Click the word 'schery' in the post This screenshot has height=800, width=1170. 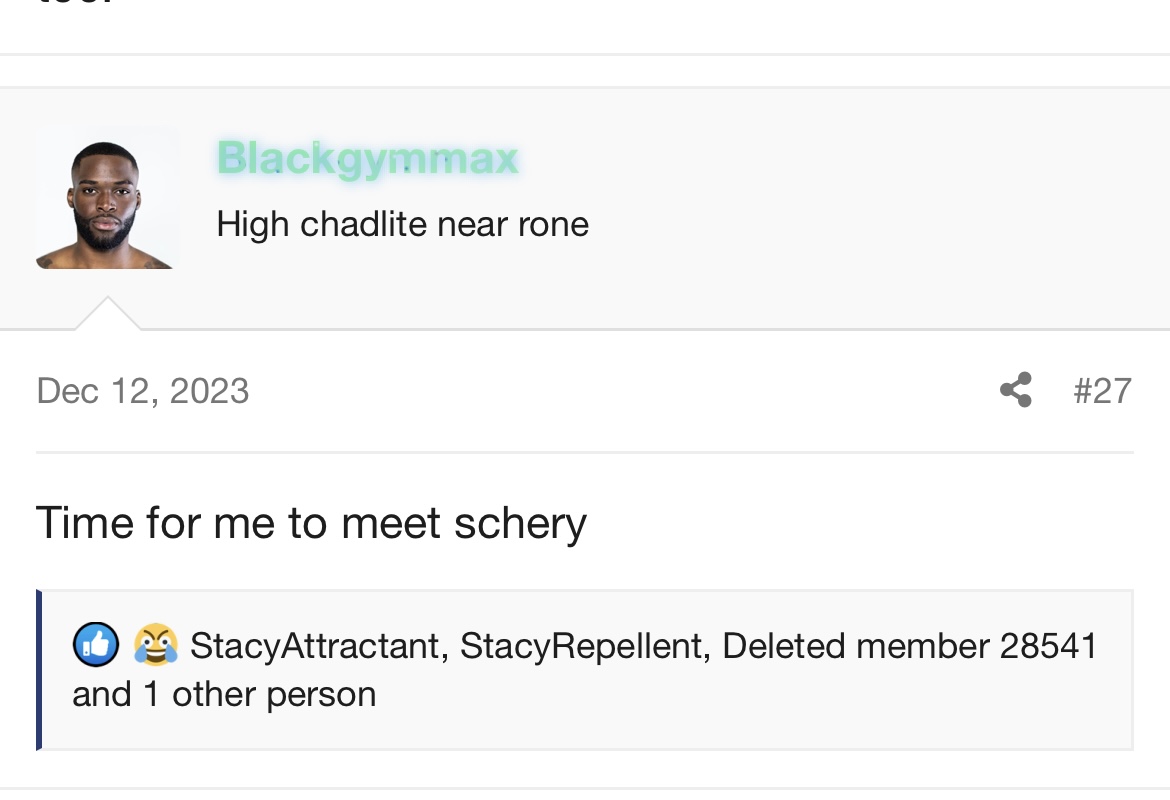click(520, 525)
